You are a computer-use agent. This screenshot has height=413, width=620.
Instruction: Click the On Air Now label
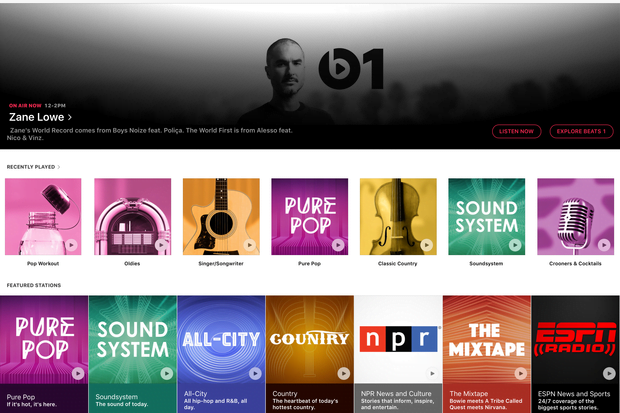(x=25, y=106)
